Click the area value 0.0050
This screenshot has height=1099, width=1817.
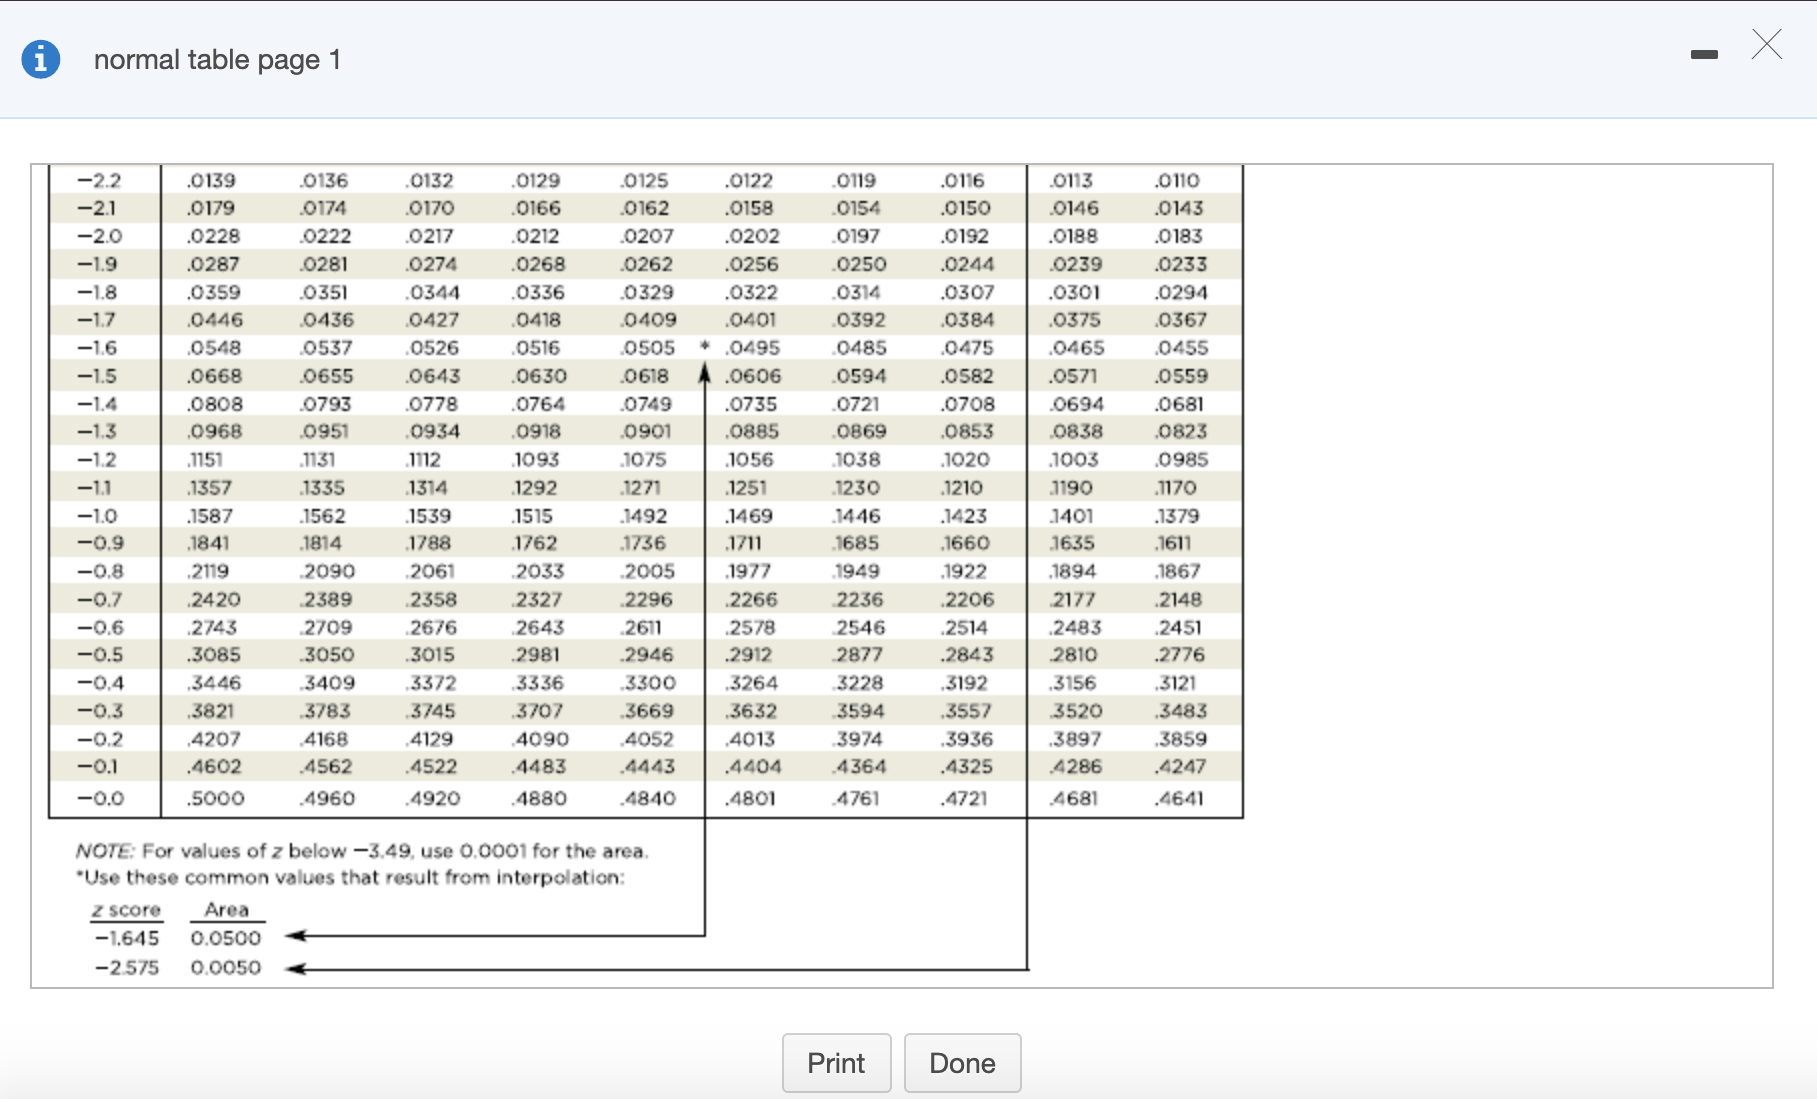tap(226, 968)
